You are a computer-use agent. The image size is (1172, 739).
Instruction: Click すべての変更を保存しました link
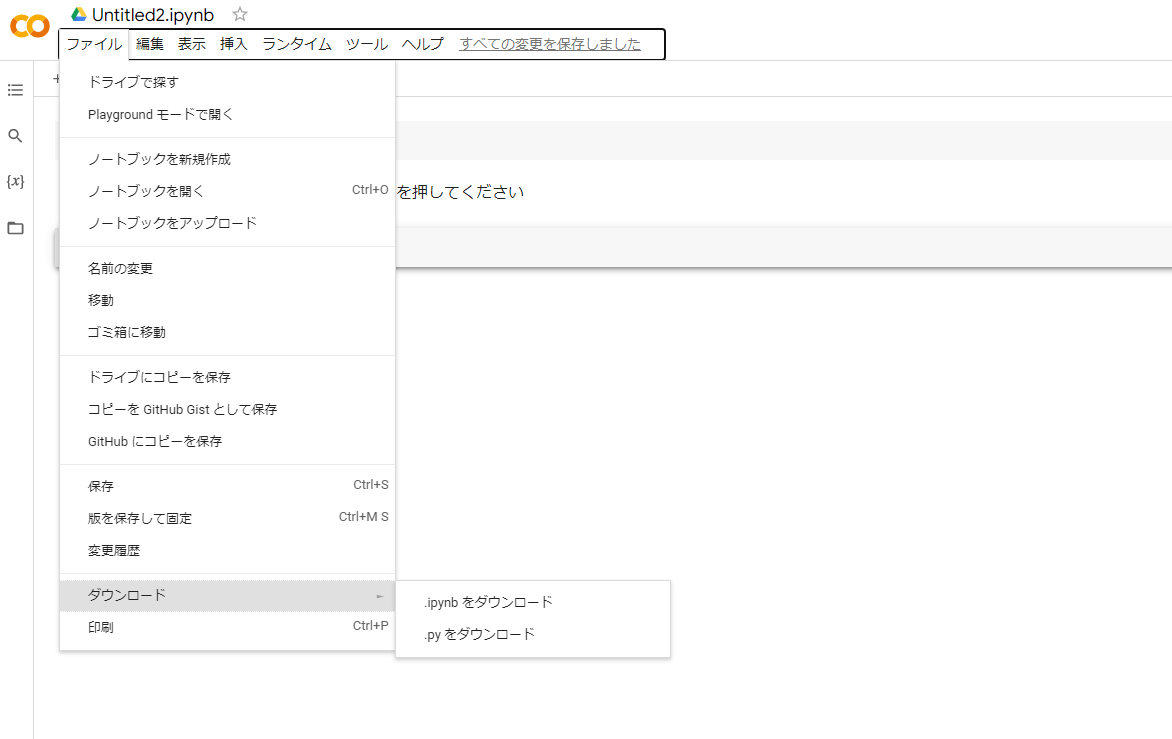550,44
